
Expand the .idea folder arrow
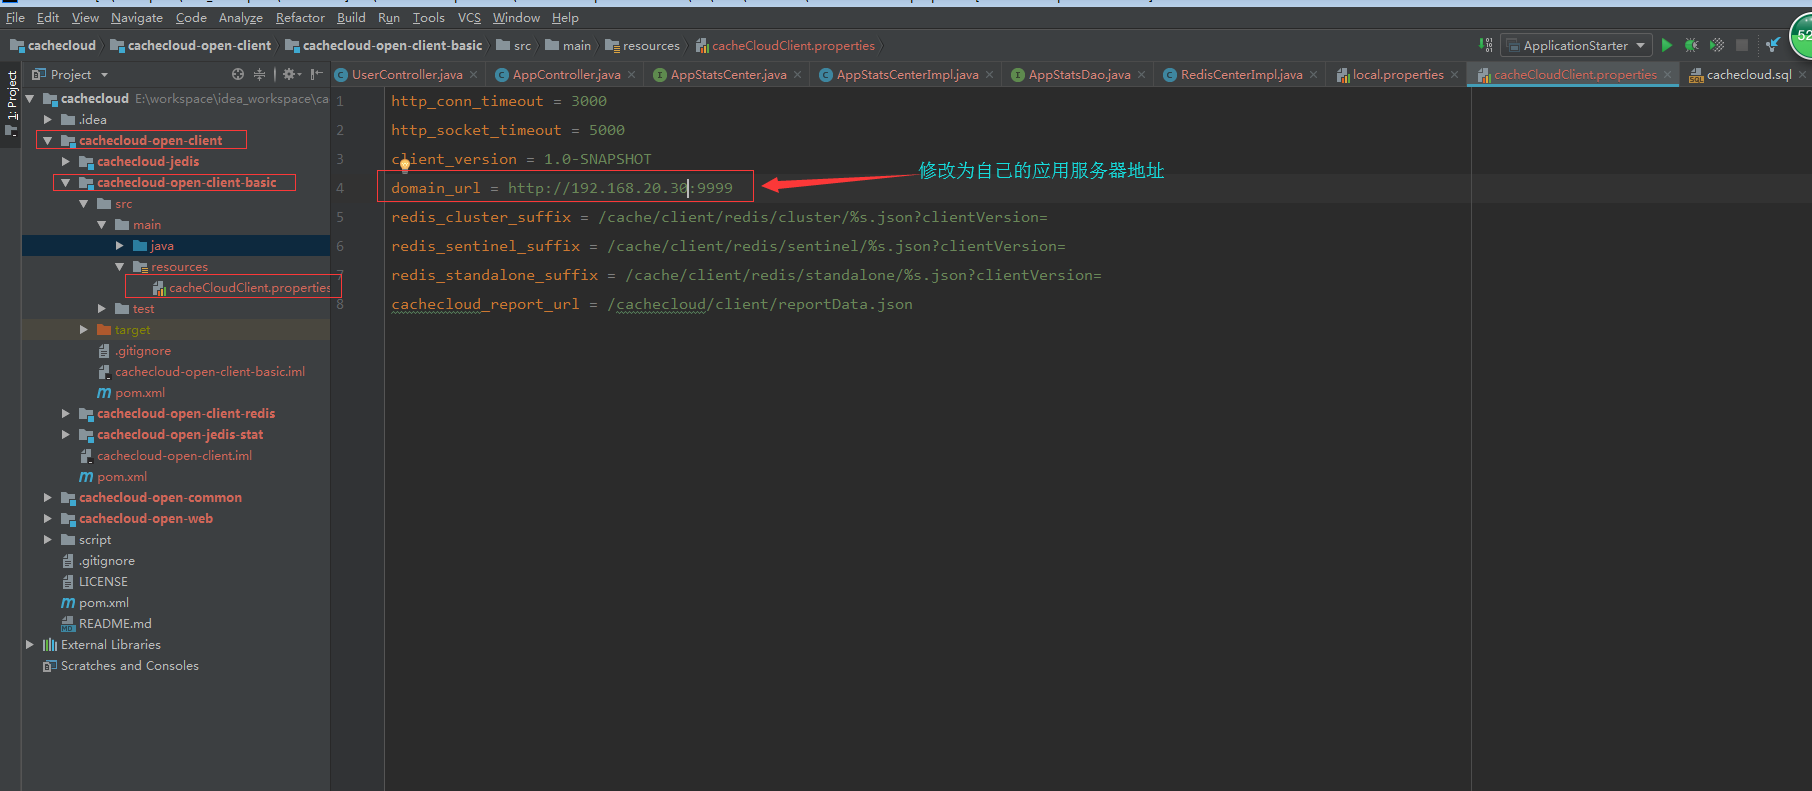[48, 119]
